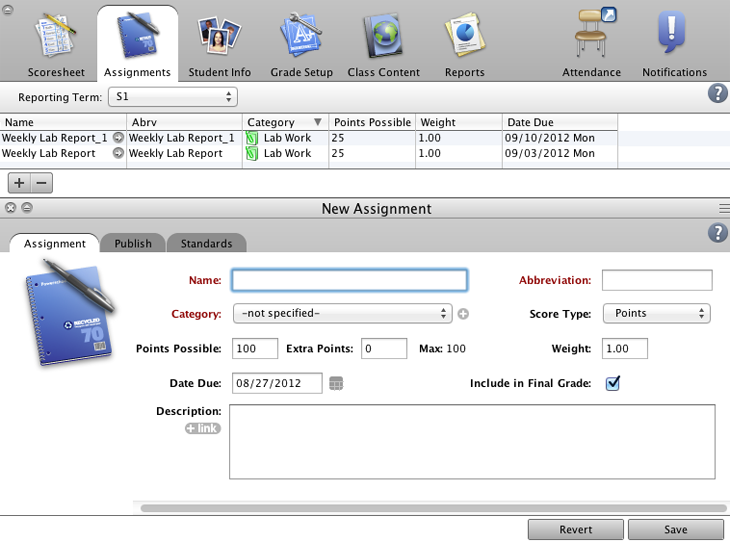
Task: Switch to the Publish tab
Action: tap(133, 243)
